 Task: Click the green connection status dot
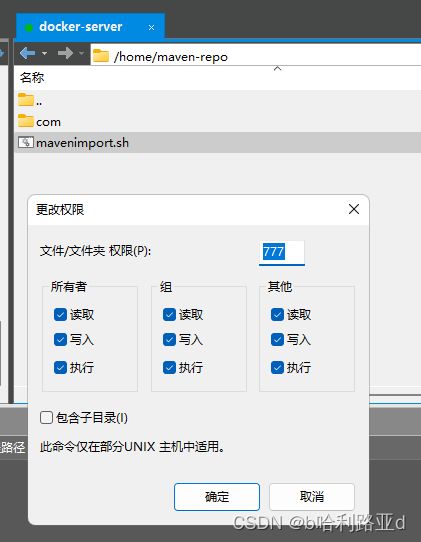pyautogui.click(x=29, y=27)
